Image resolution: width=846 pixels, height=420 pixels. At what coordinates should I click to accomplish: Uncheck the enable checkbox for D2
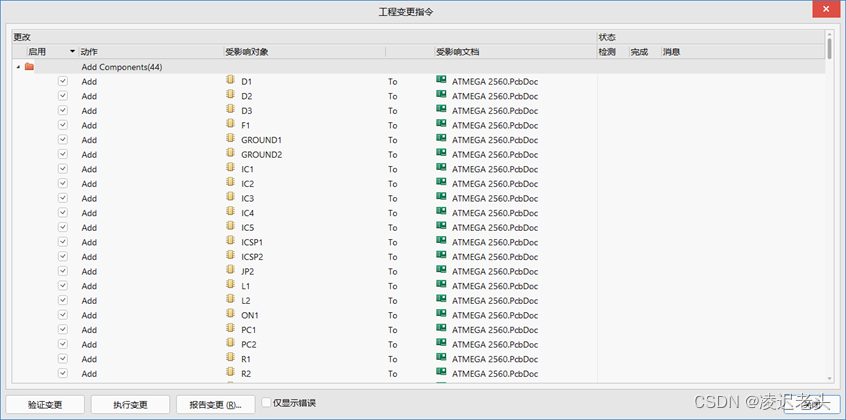pos(62,96)
